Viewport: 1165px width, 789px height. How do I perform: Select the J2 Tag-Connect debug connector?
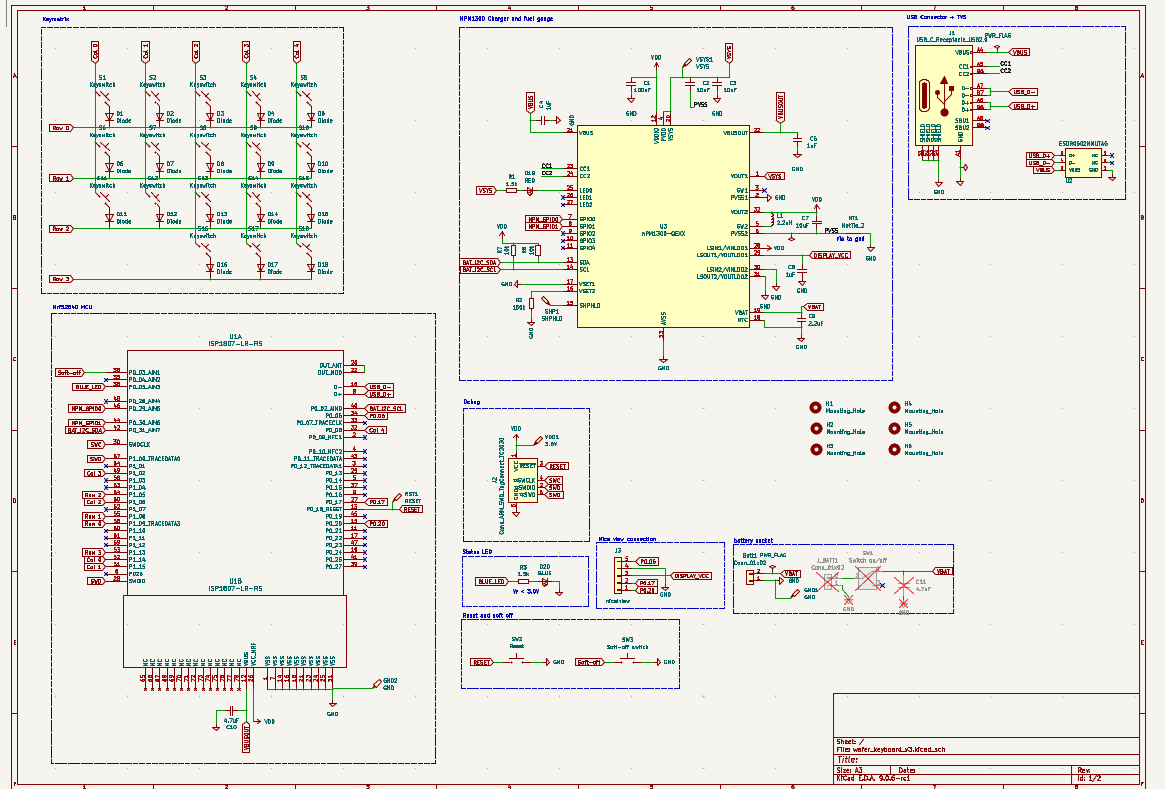pos(526,480)
